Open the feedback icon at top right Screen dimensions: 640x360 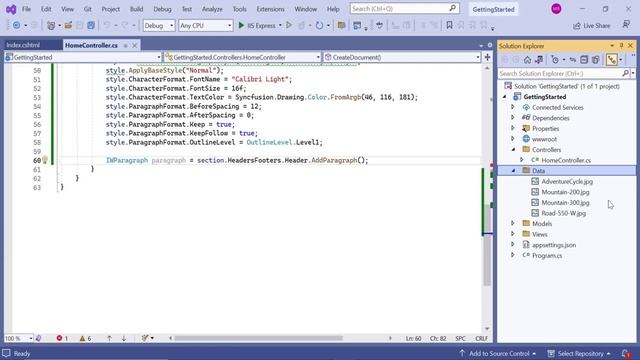[x=626, y=25]
